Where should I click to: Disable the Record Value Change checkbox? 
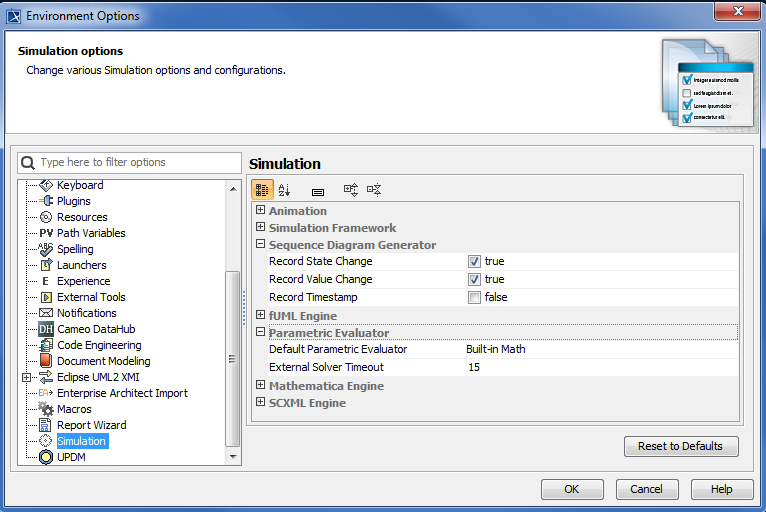(475, 280)
